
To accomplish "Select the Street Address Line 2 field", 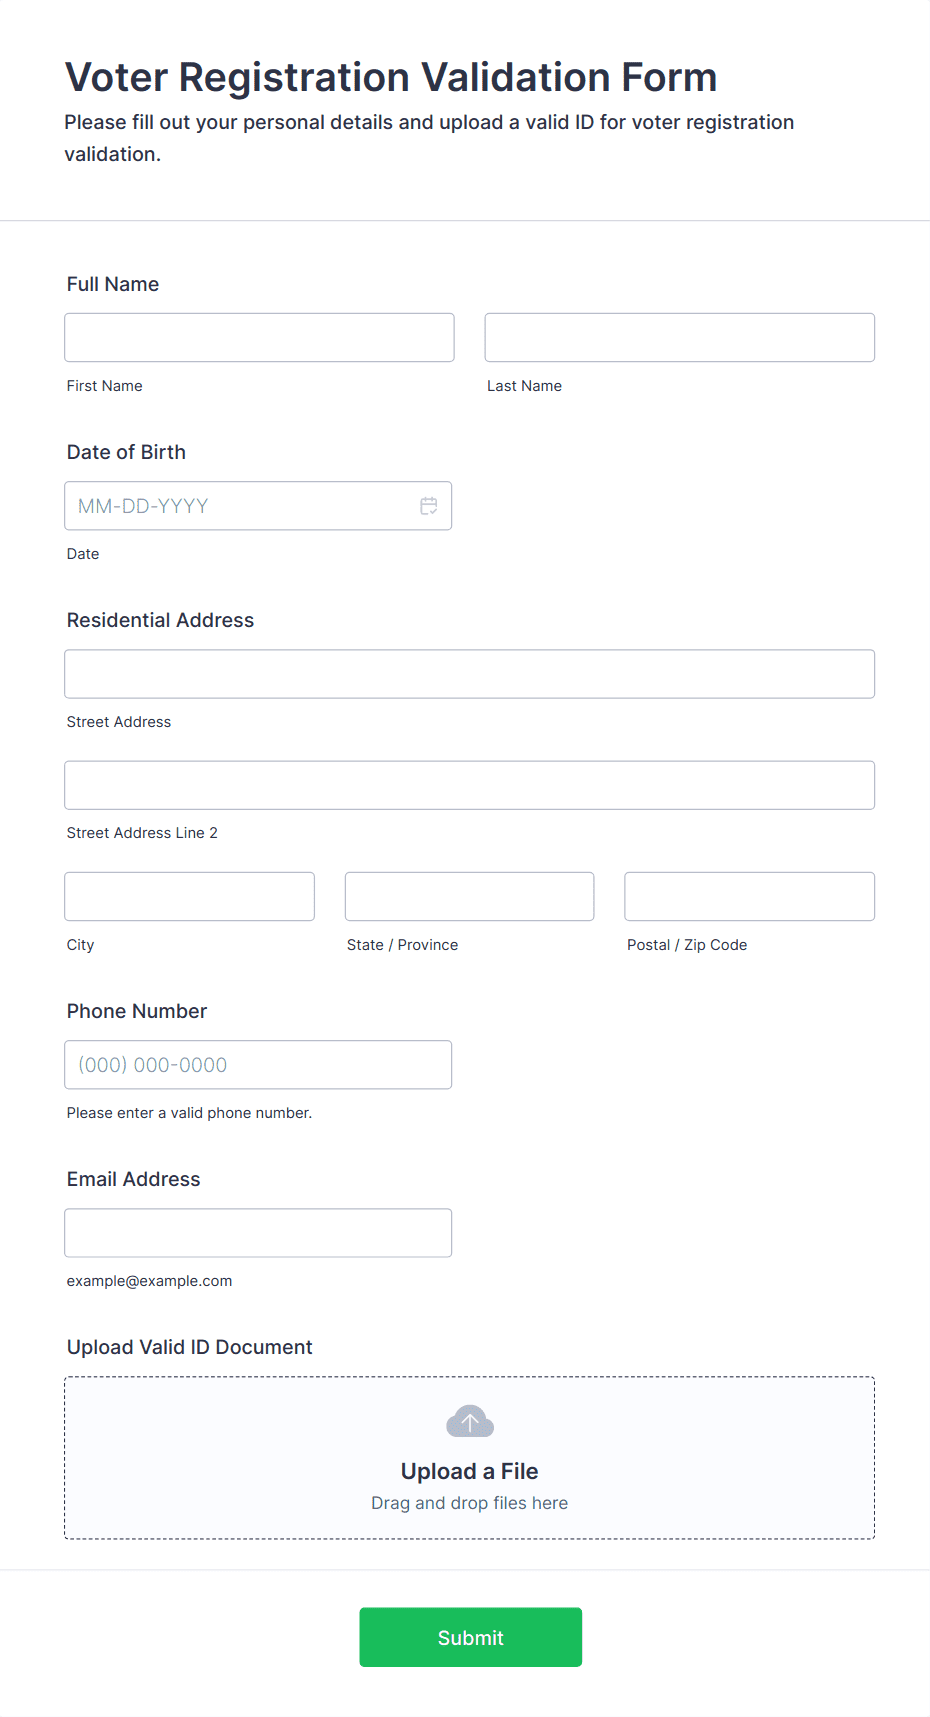I will point(469,785).
